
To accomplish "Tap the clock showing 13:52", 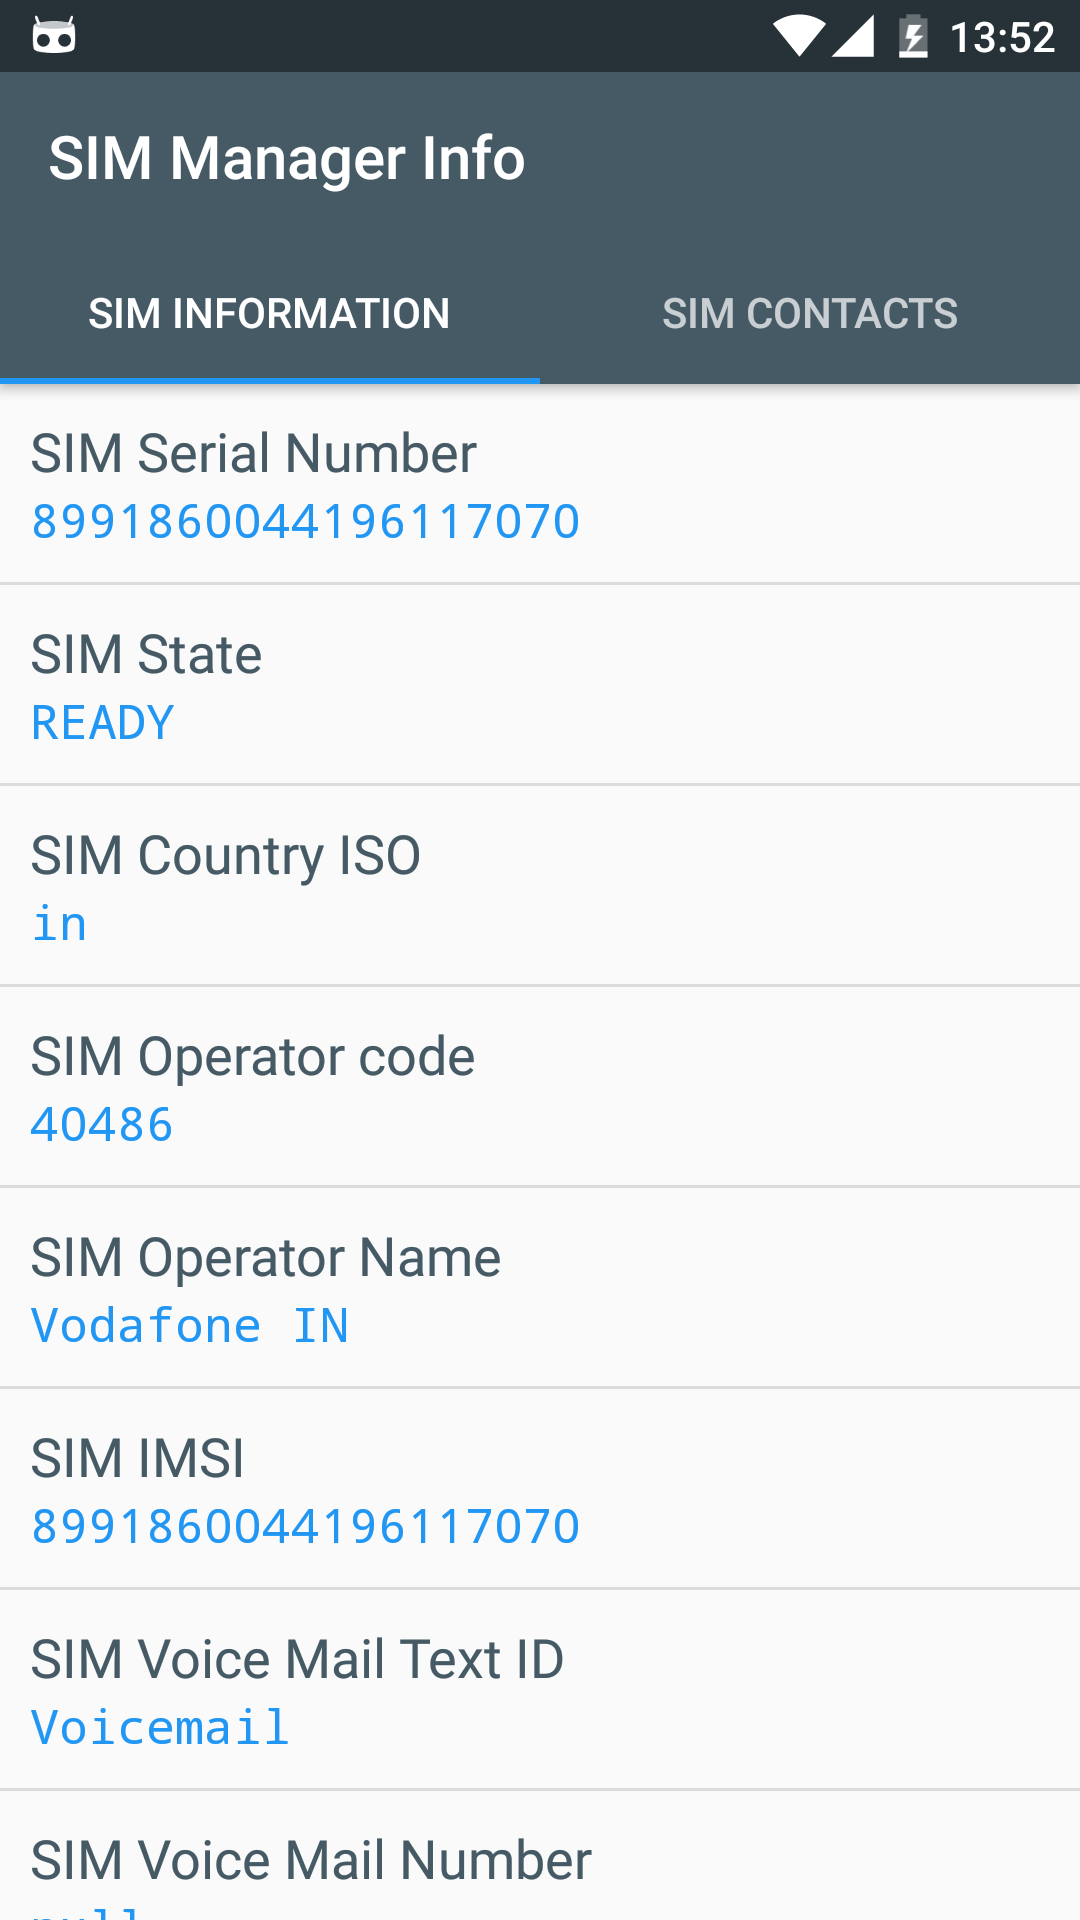I will [1001, 38].
